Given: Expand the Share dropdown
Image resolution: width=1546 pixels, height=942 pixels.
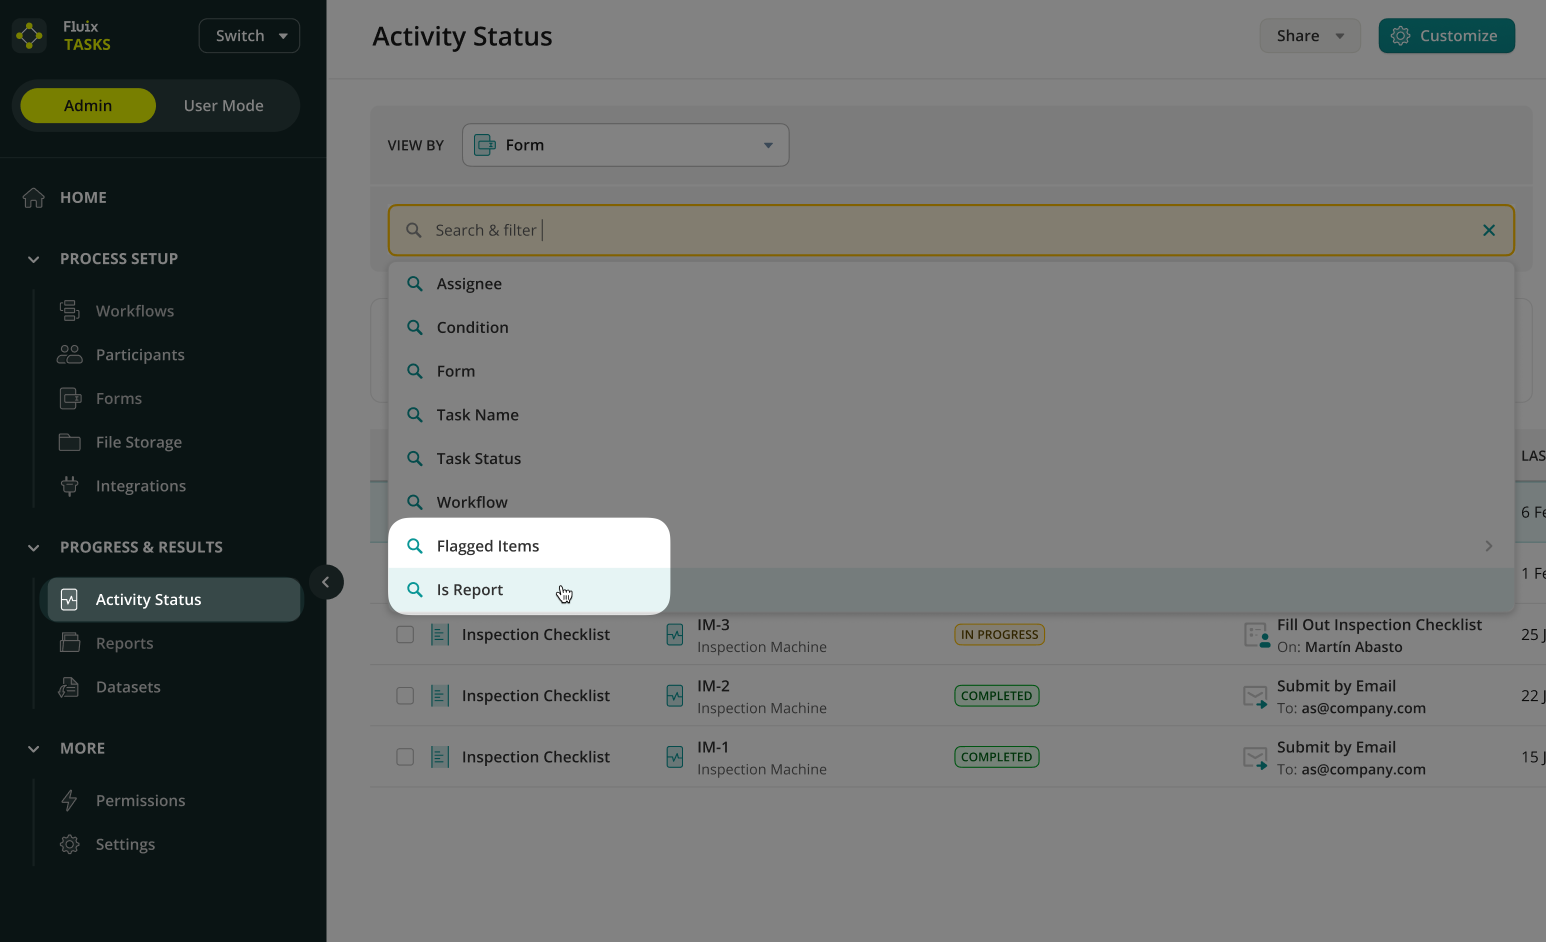Looking at the screenshot, I should click(x=1309, y=36).
